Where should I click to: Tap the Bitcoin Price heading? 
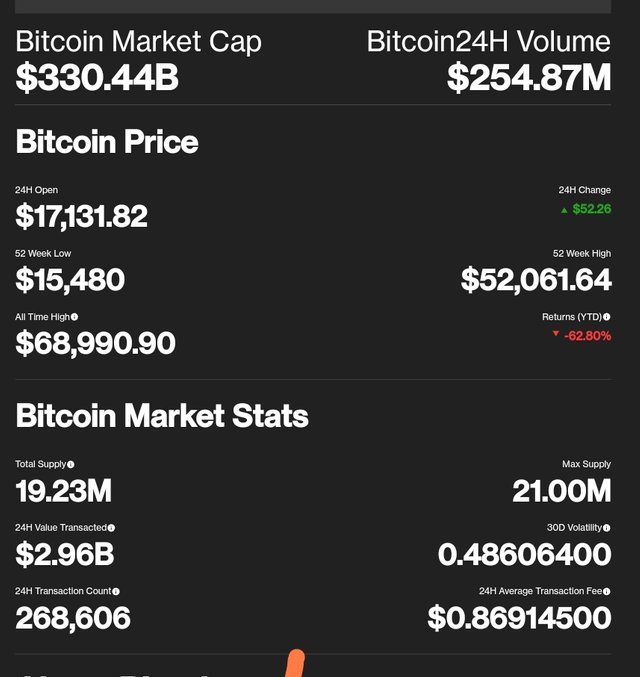[x=107, y=142]
